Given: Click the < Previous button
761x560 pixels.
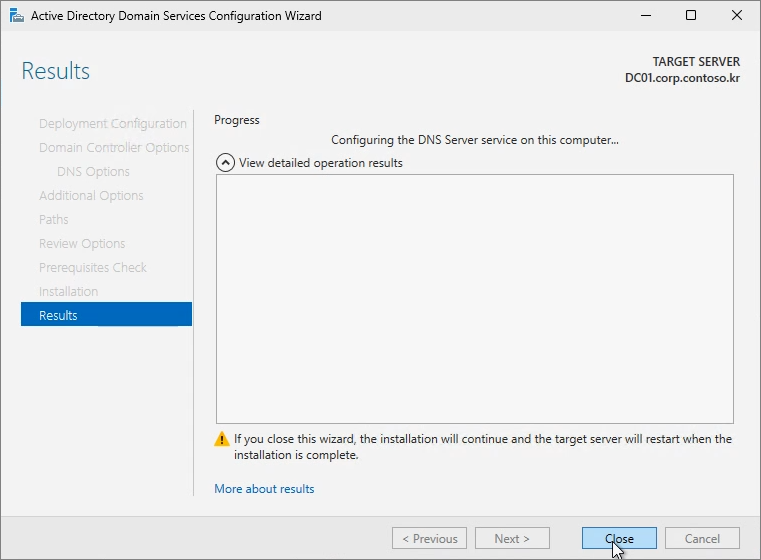Looking at the screenshot, I should pos(429,538).
